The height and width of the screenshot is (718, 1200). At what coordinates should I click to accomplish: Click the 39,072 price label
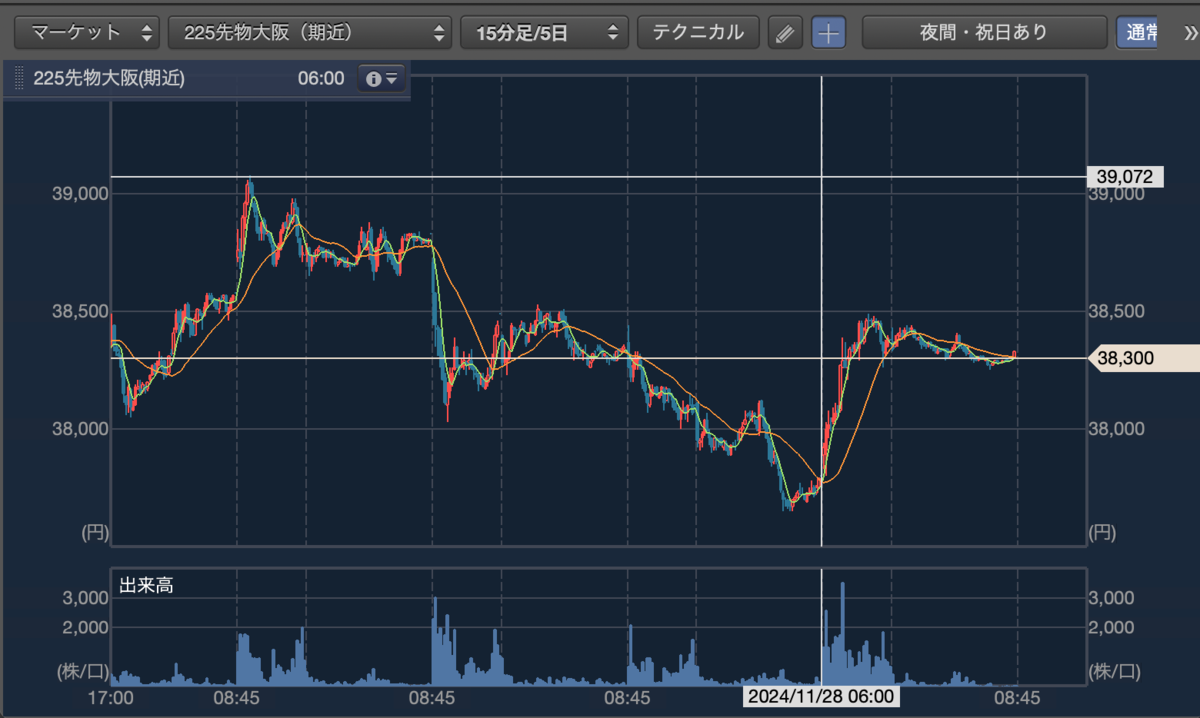pyautogui.click(x=1126, y=177)
